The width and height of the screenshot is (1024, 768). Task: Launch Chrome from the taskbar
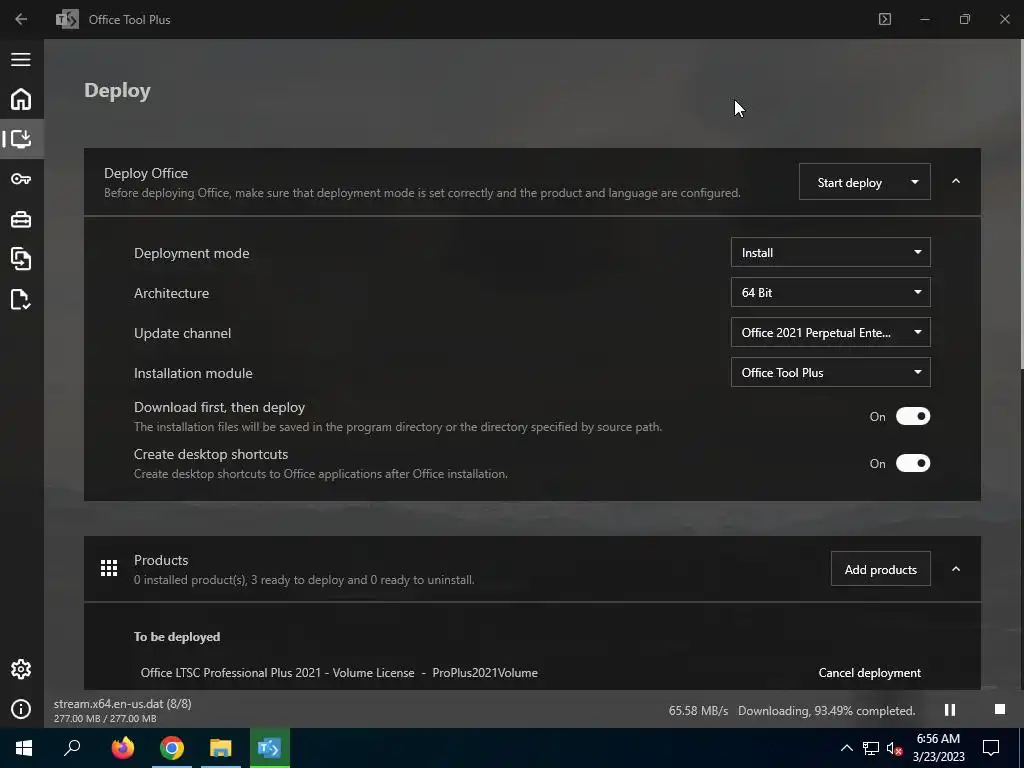click(x=172, y=748)
